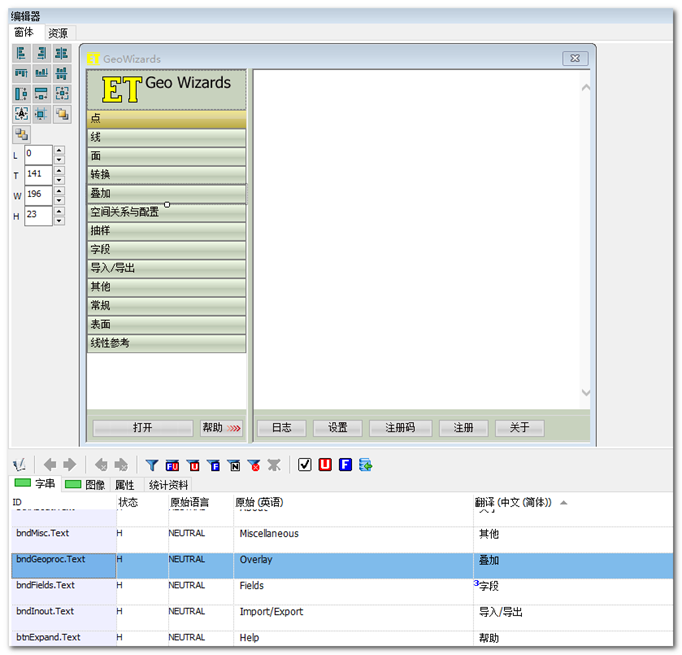Open the 字串 tab
The width and height of the screenshot is (682, 655).
pyautogui.click(x=35, y=484)
